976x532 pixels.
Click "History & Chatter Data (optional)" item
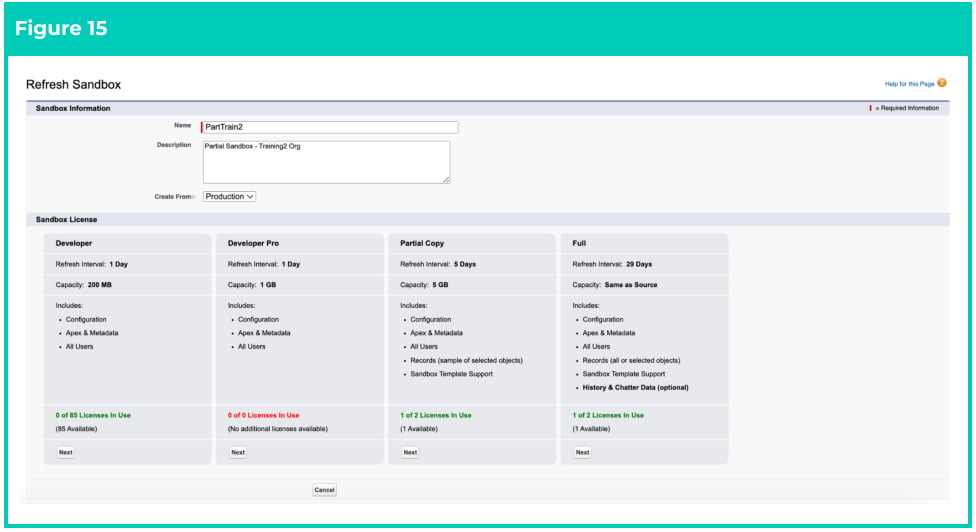[636, 388]
